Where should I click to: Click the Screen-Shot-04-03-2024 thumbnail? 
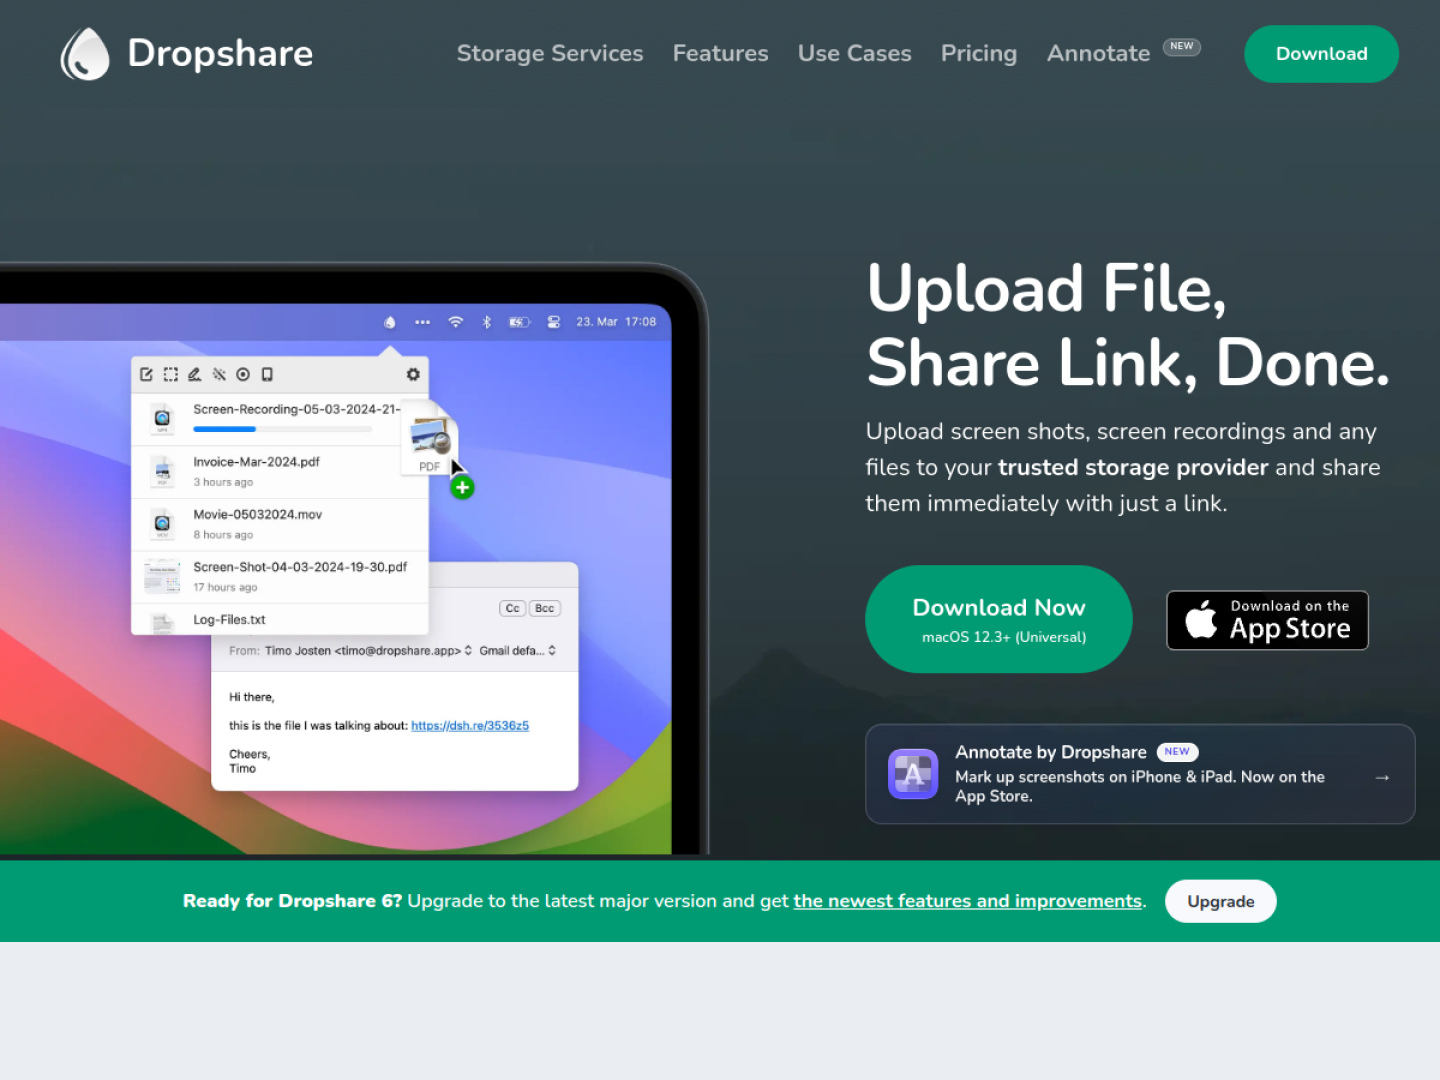162,576
